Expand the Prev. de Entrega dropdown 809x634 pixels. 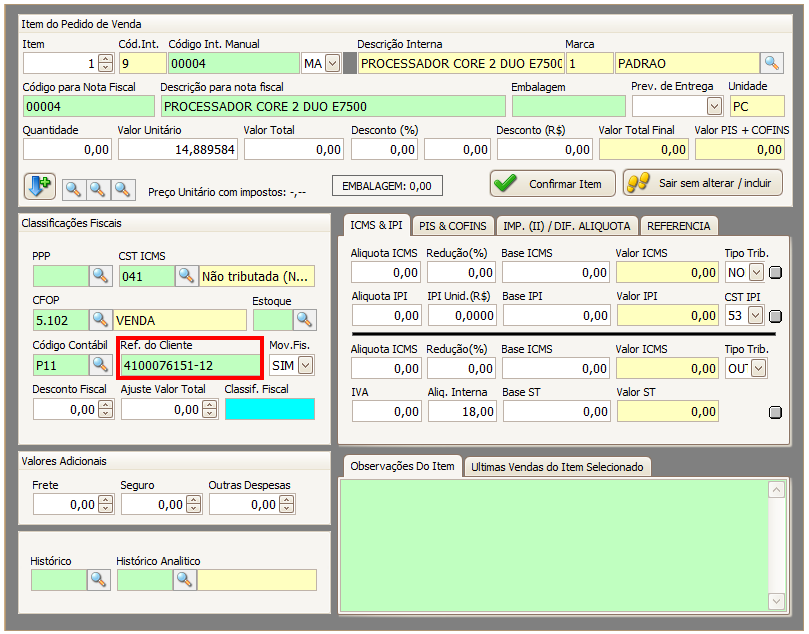(714, 106)
